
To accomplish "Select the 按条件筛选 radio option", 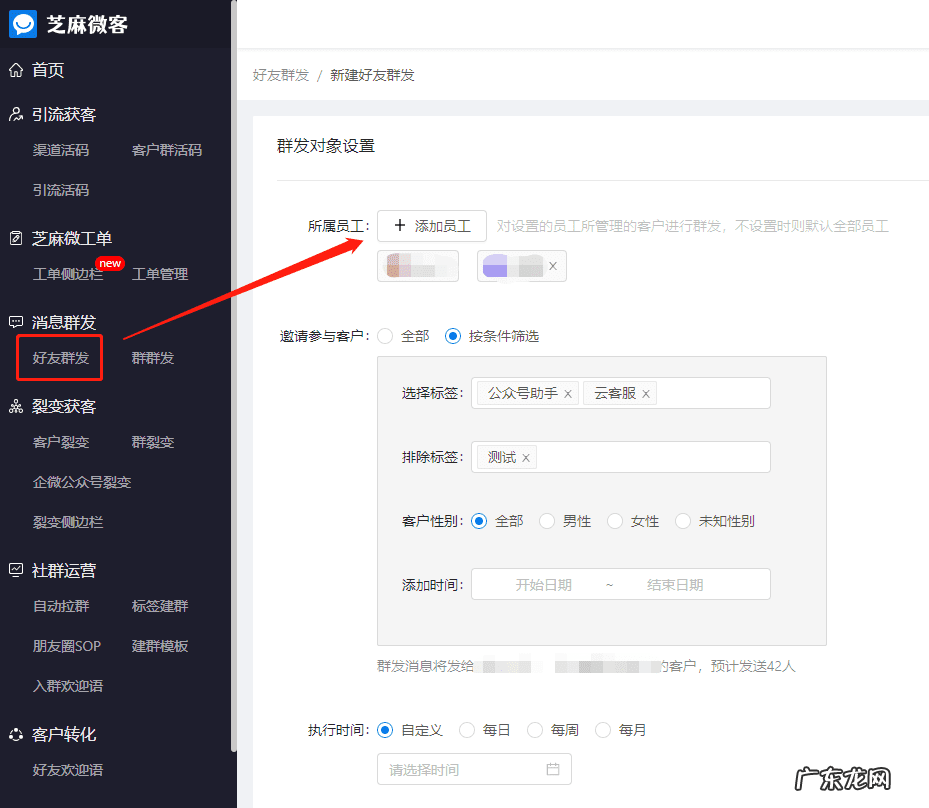I will [x=457, y=336].
